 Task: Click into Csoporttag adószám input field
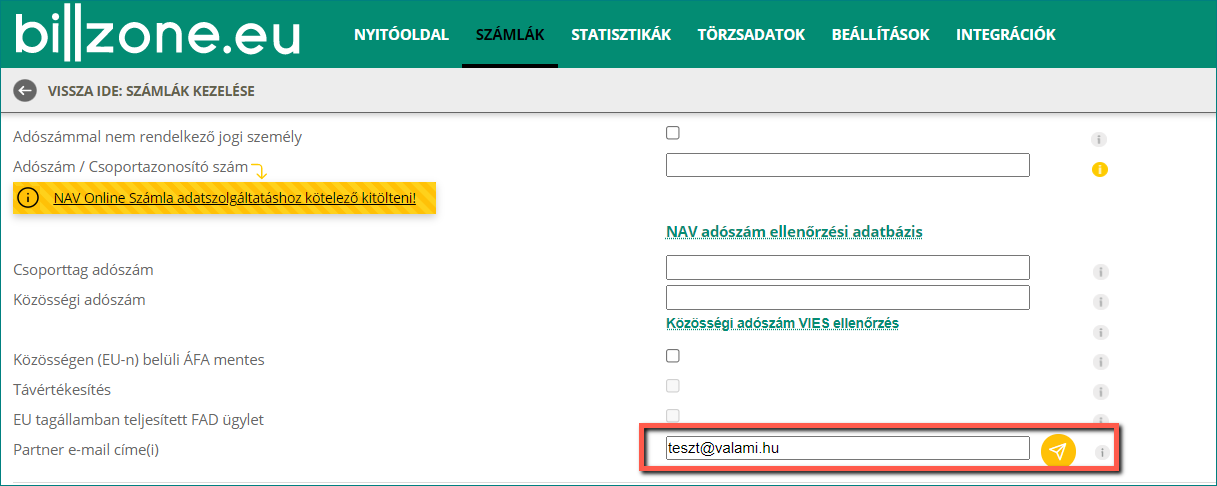pos(848,267)
